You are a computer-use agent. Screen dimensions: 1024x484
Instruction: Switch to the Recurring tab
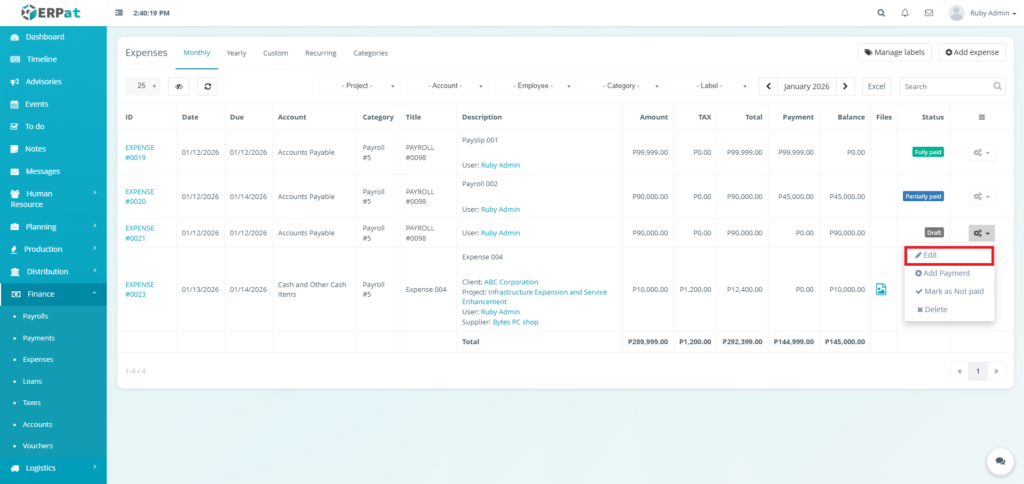pos(320,52)
